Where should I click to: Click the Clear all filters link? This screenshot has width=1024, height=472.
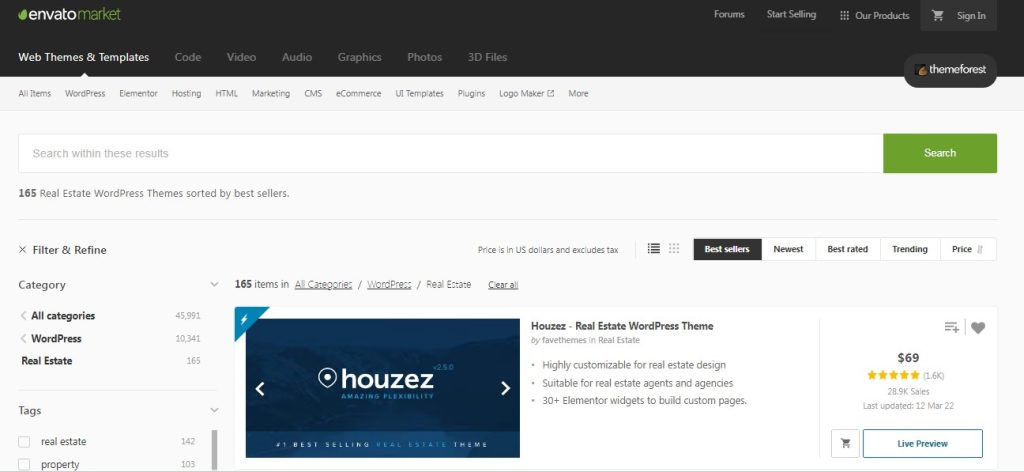[503, 285]
